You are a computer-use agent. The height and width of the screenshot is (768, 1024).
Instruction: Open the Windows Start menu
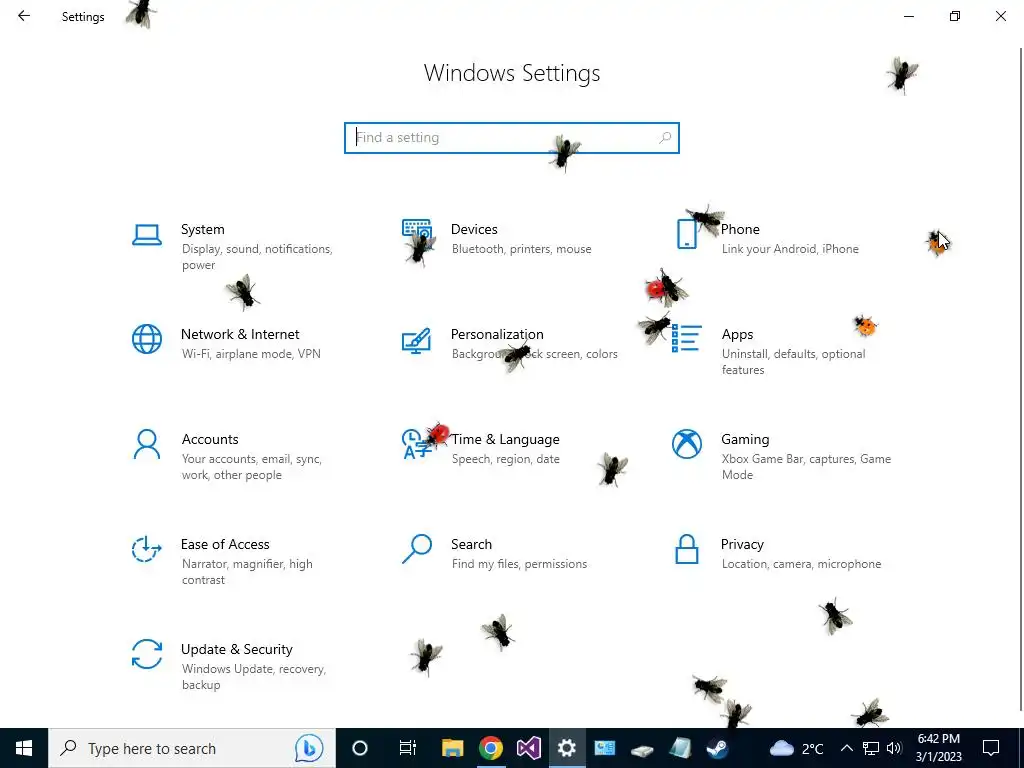(24, 748)
